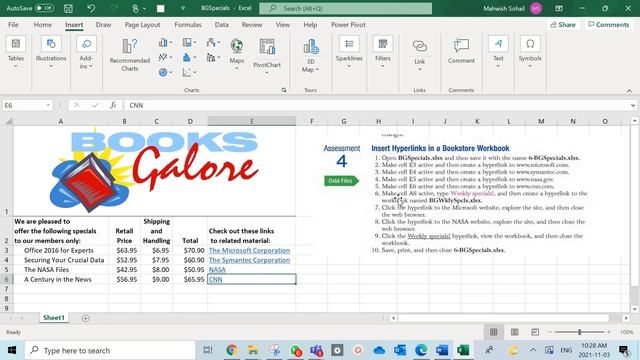Screen dimensions: 640x360
Task: Open The Symantec Corporation hyperlink
Action: click(249, 260)
